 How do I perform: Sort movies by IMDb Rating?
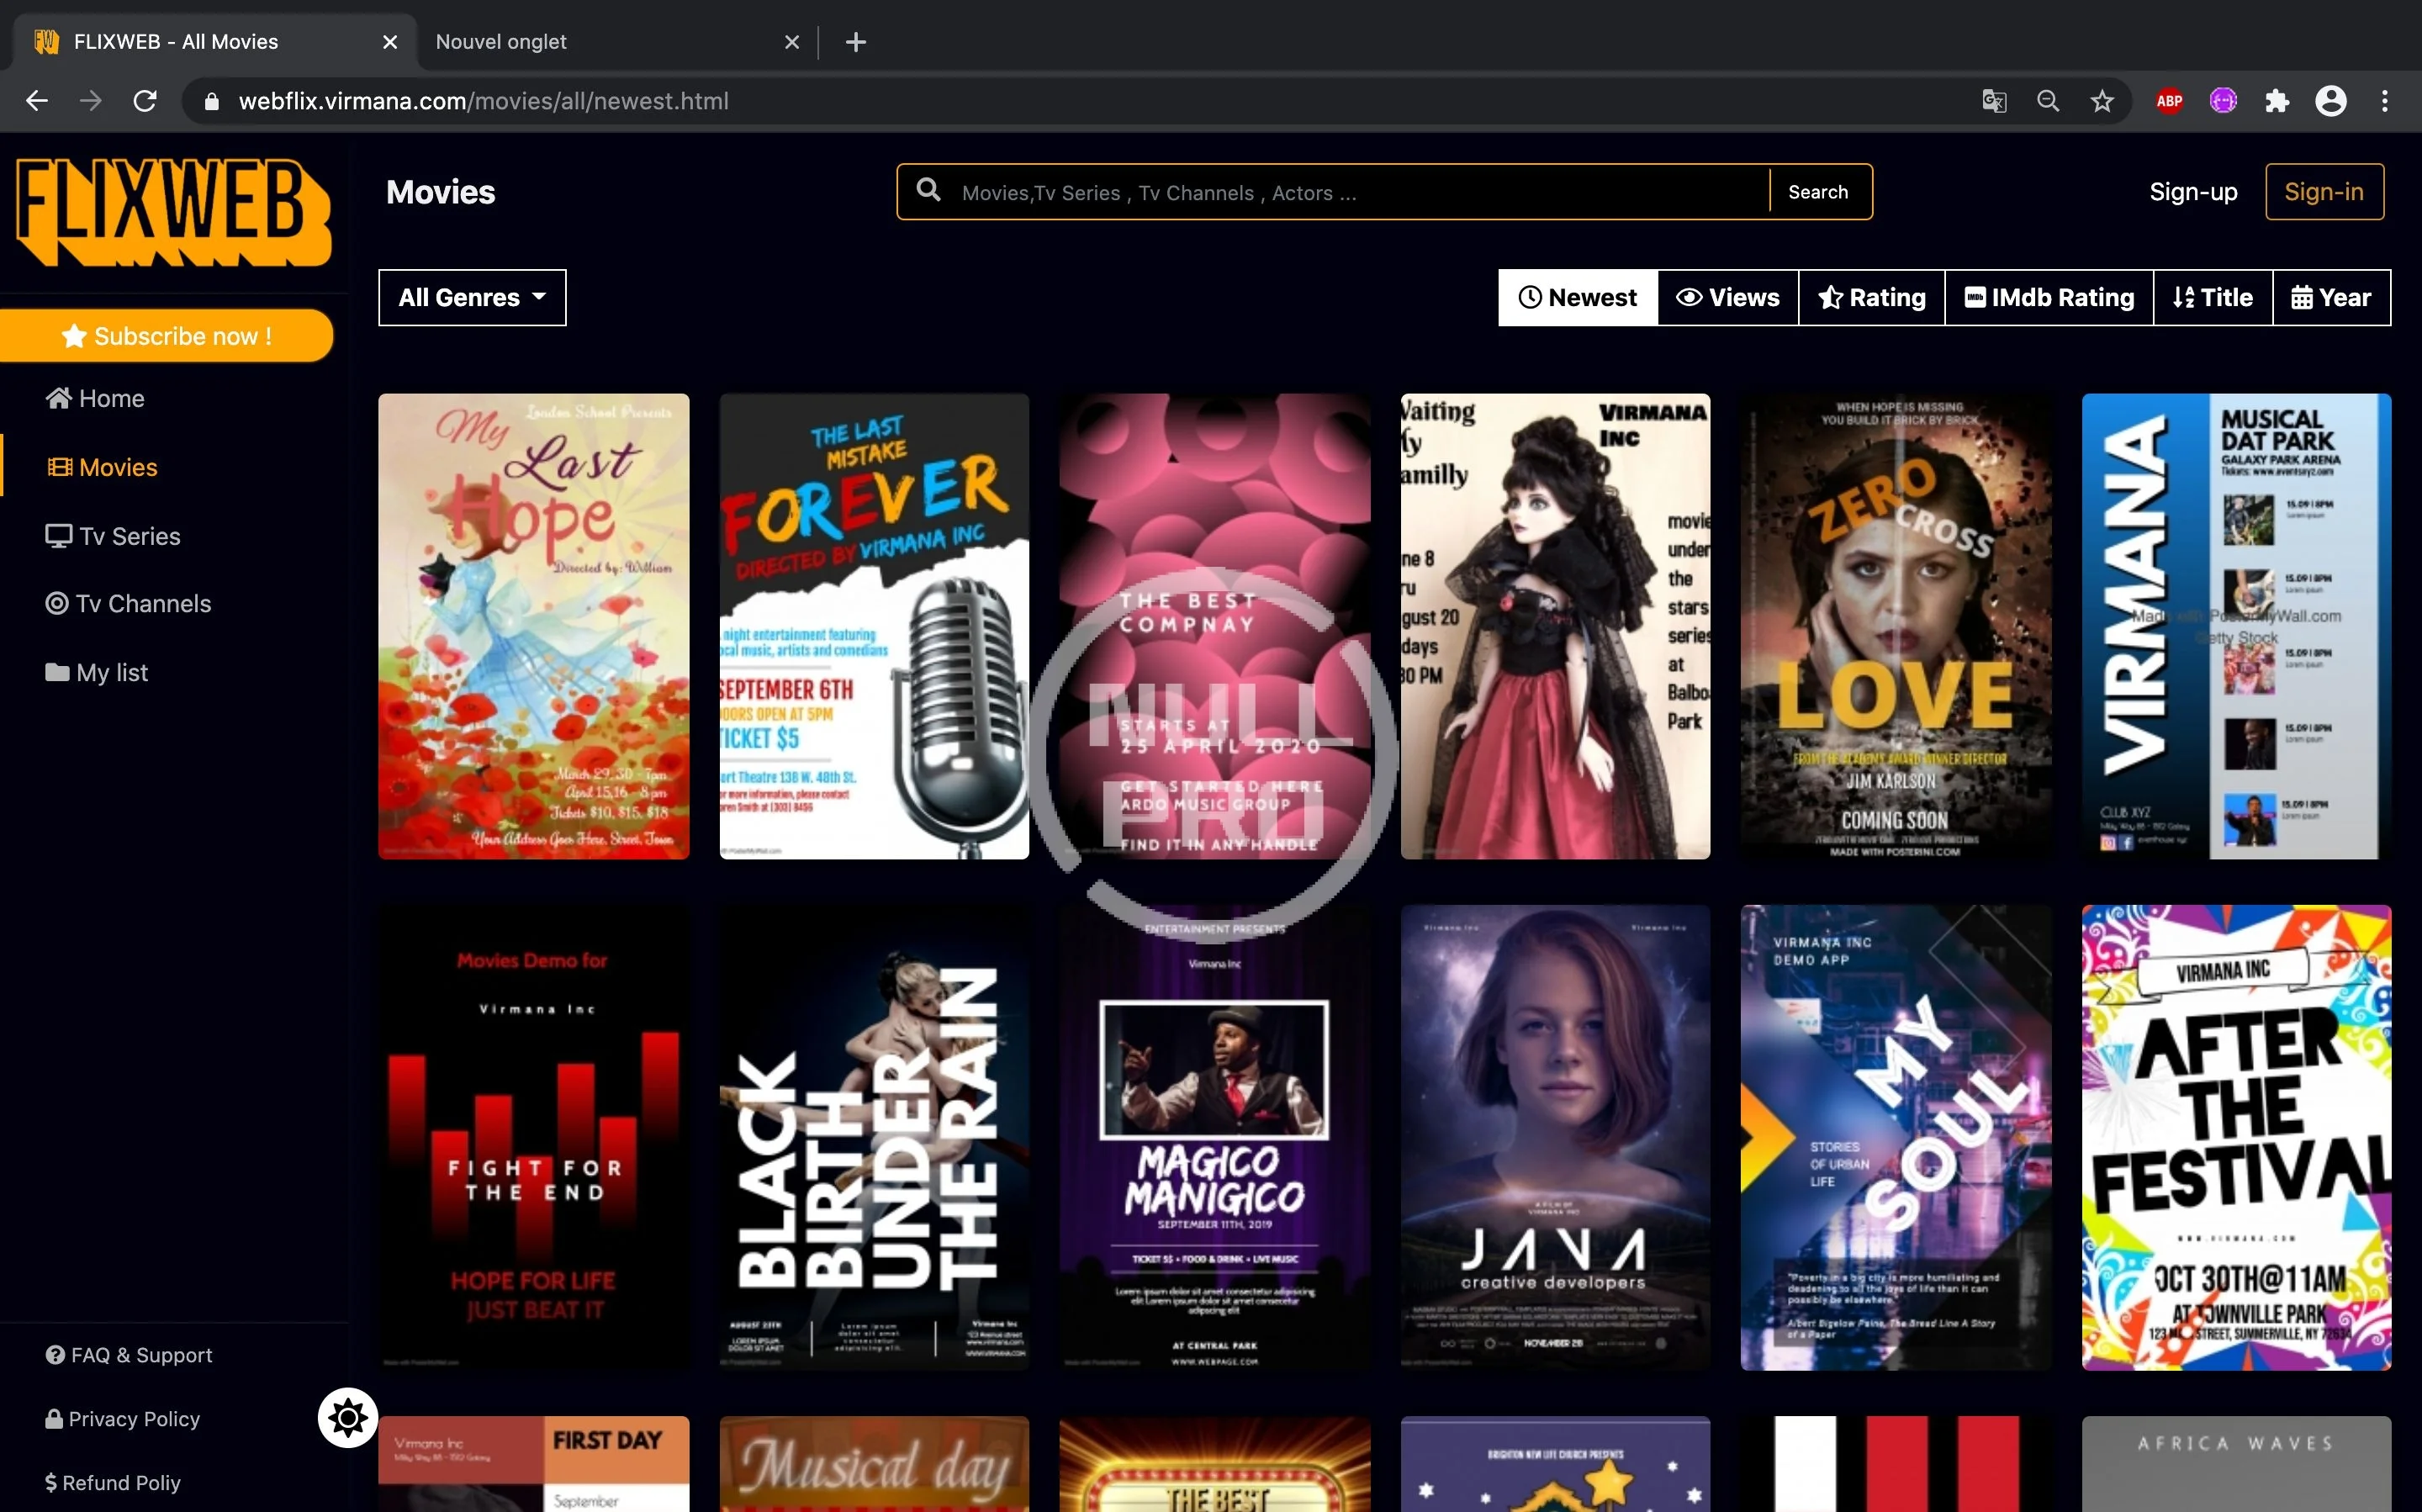pos(2048,297)
